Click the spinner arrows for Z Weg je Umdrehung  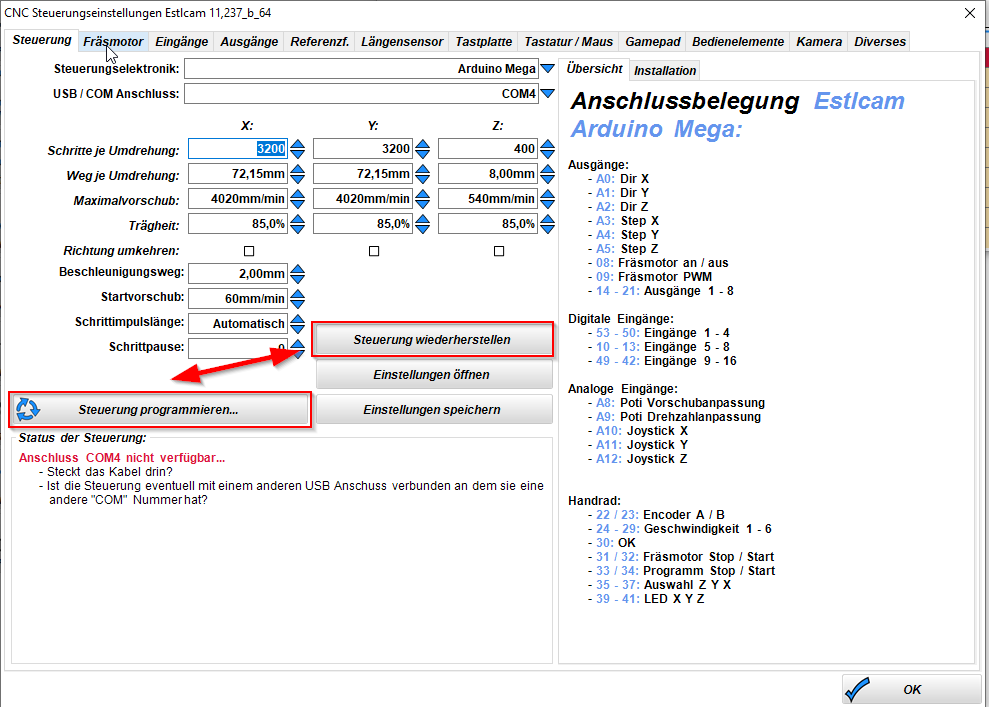[547, 173]
